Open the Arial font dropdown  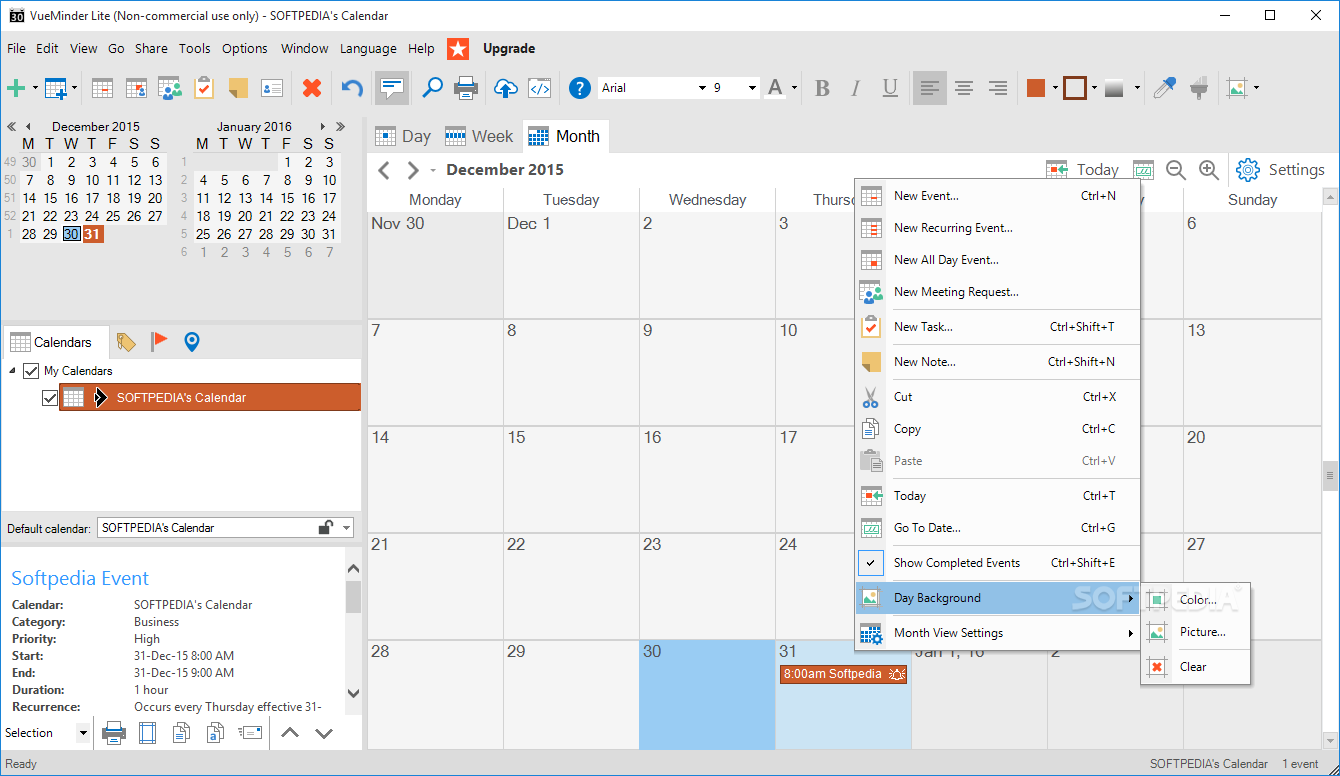tap(702, 88)
